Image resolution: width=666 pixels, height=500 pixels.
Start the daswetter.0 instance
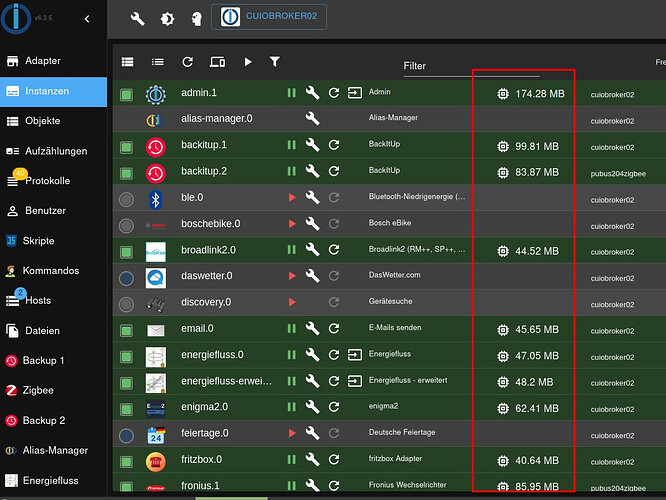pos(292,276)
